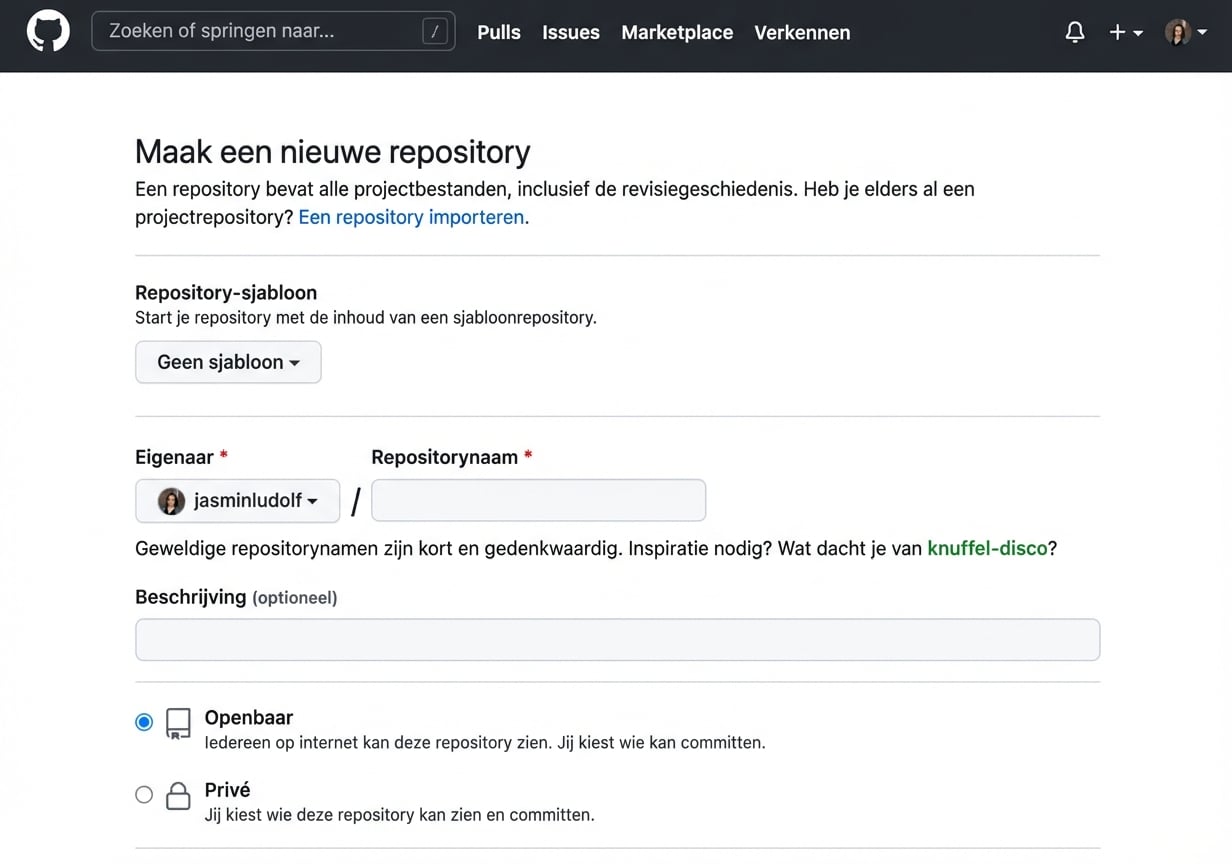The image size is (1232, 864).
Task: Click the Een repository importeren link
Action: tap(411, 217)
